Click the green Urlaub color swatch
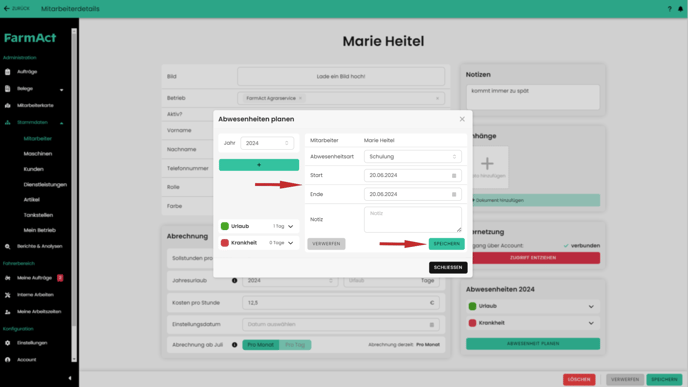 225,226
